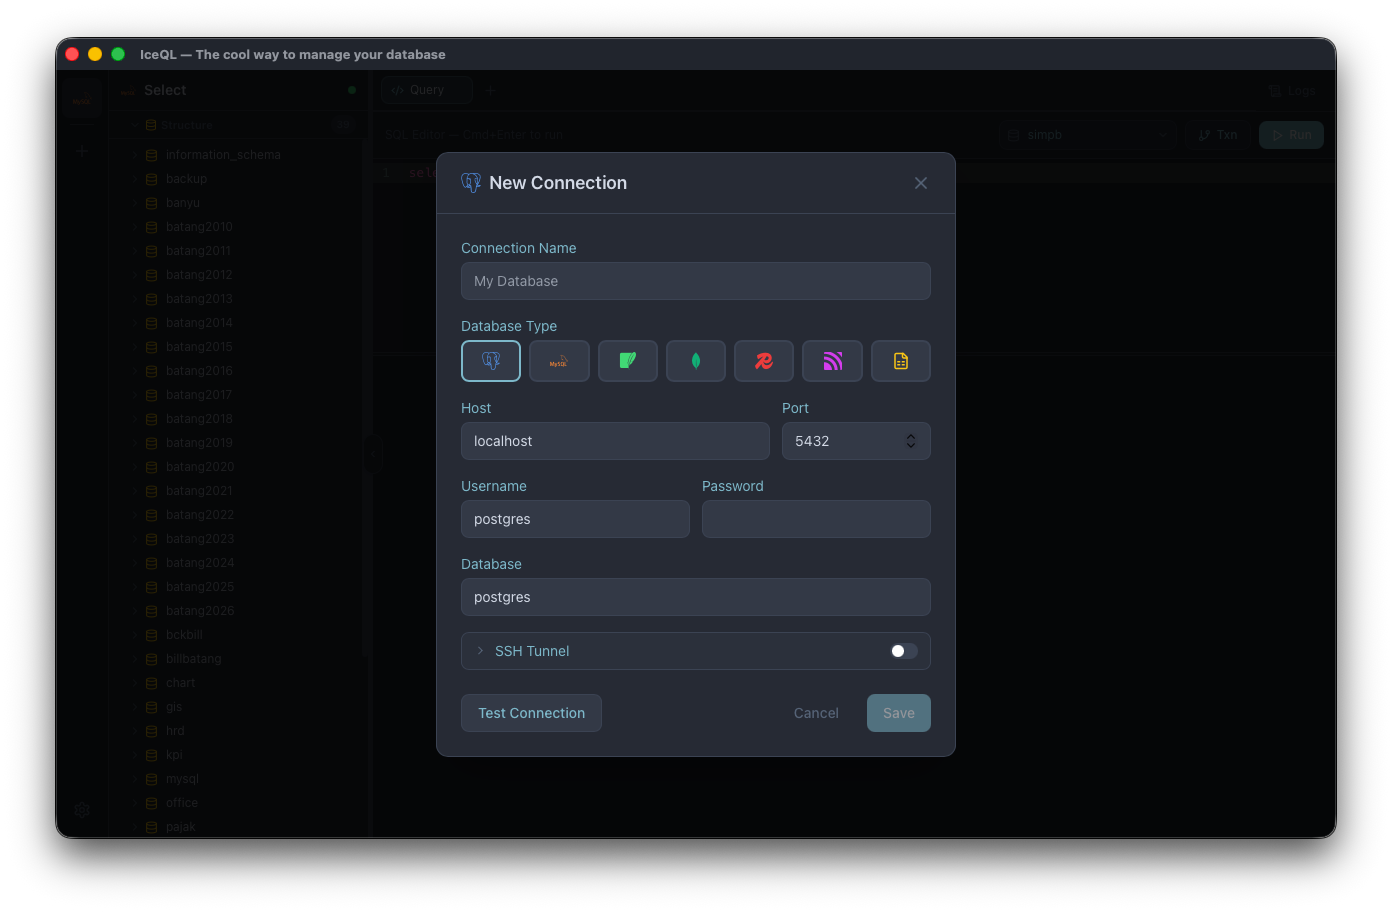The width and height of the screenshot is (1392, 912).
Task: Click the Database name field
Action: click(x=696, y=597)
